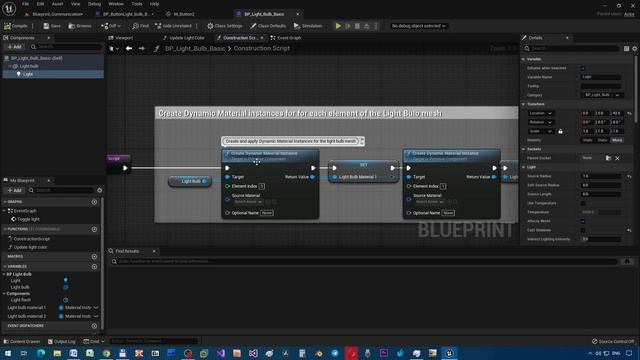This screenshot has height=360, width=640.
Task: Set Mobility to Static
Action: tap(587, 140)
